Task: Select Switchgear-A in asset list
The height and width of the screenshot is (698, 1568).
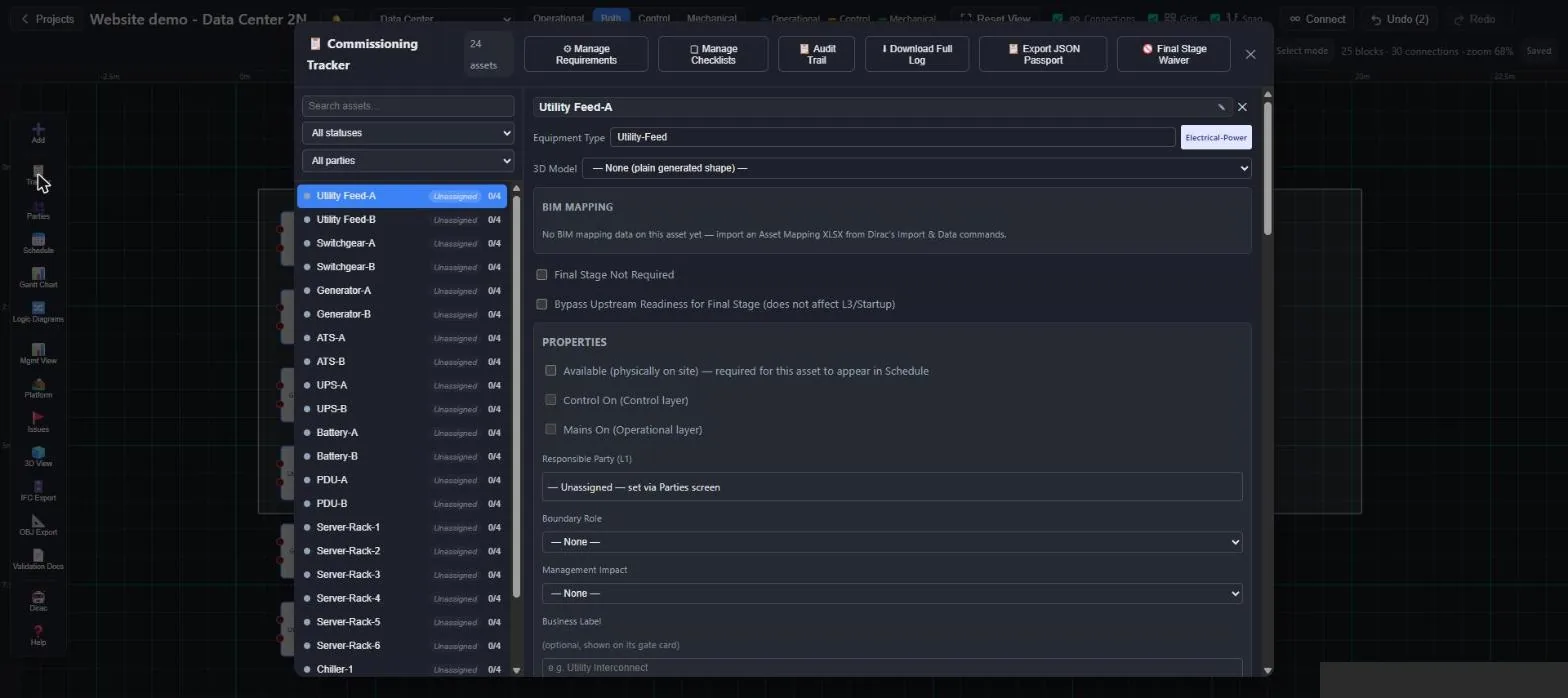Action: (404, 243)
